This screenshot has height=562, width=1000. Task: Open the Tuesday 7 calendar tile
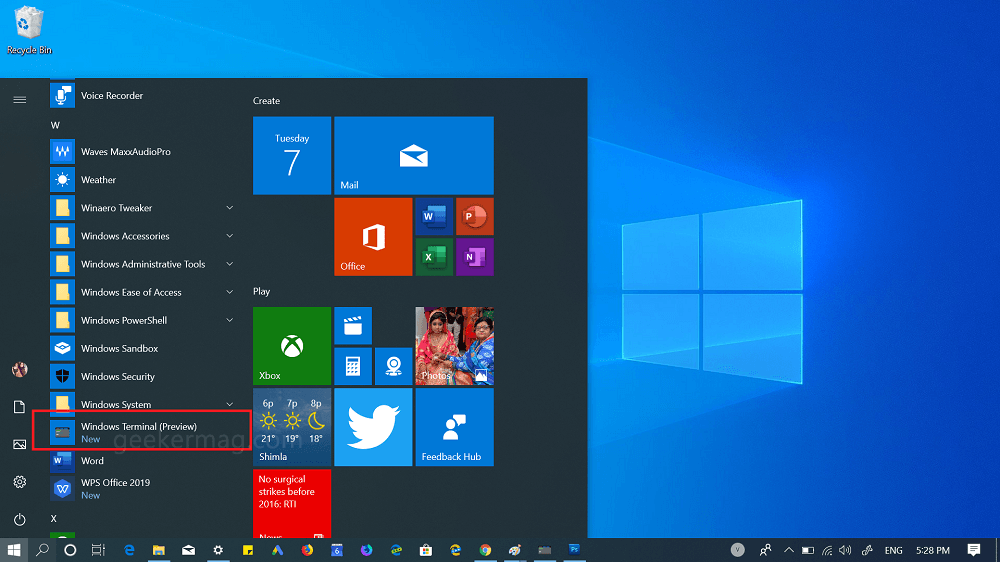click(x=292, y=156)
